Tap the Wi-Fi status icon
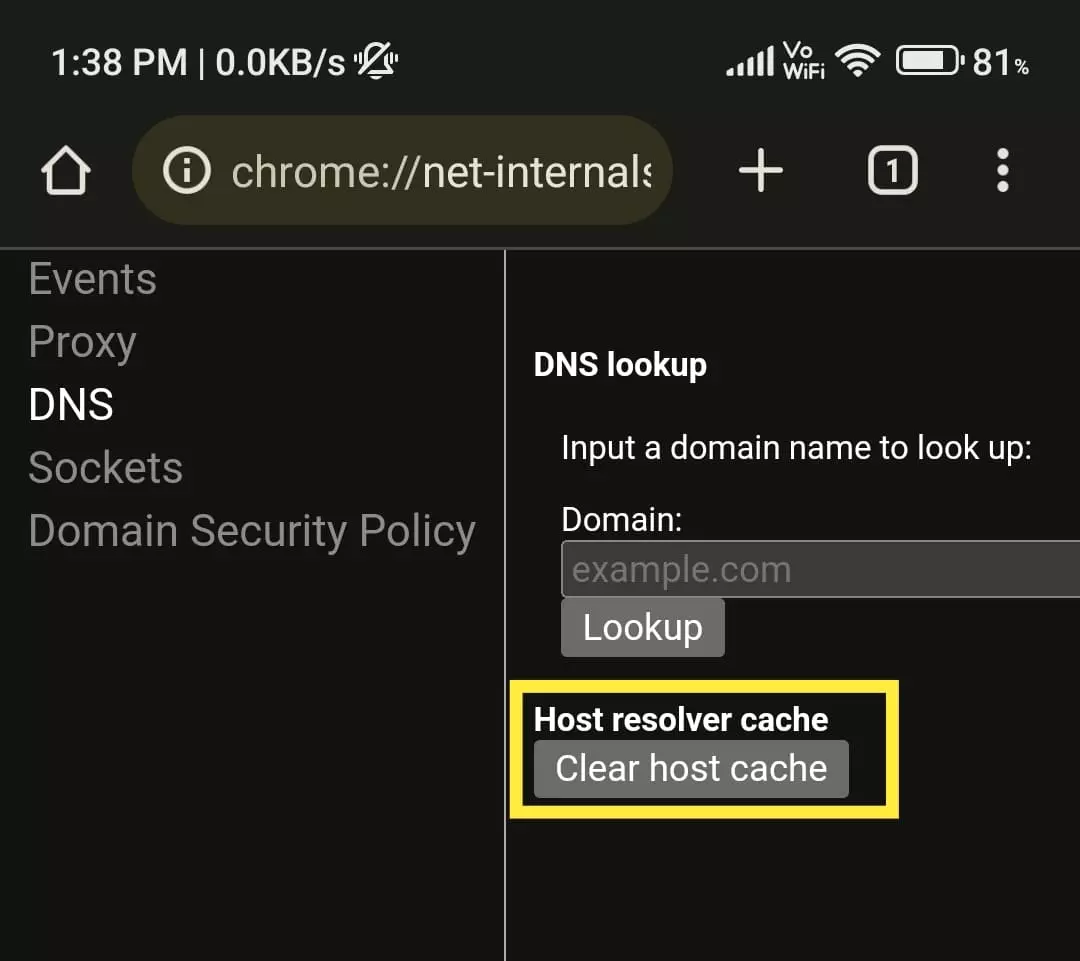The height and width of the screenshot is (961, 1080). coord(858,60)
